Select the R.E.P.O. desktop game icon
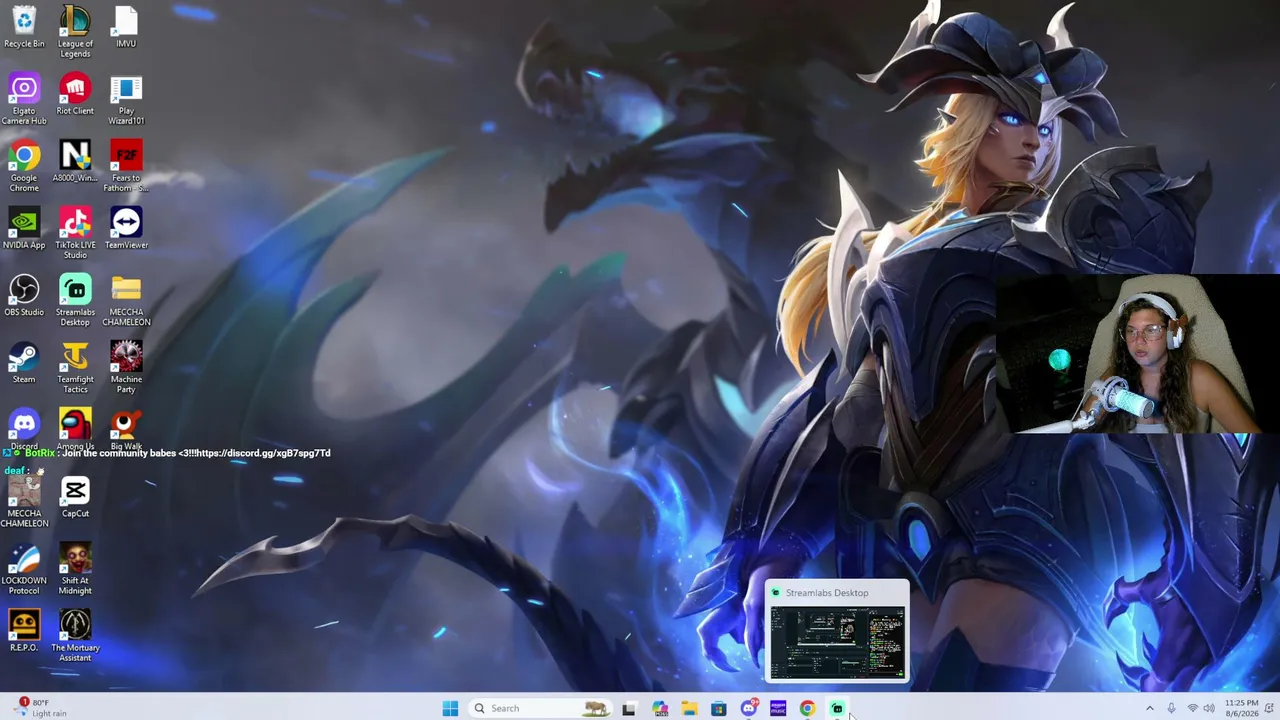Image resolution: width=1280 pixels, height=720 pixels. [x=24, y=631]
